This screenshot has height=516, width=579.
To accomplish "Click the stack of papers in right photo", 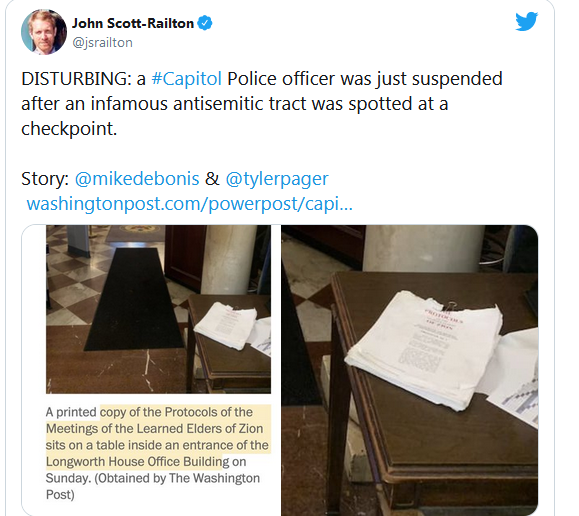I will 425,349.
